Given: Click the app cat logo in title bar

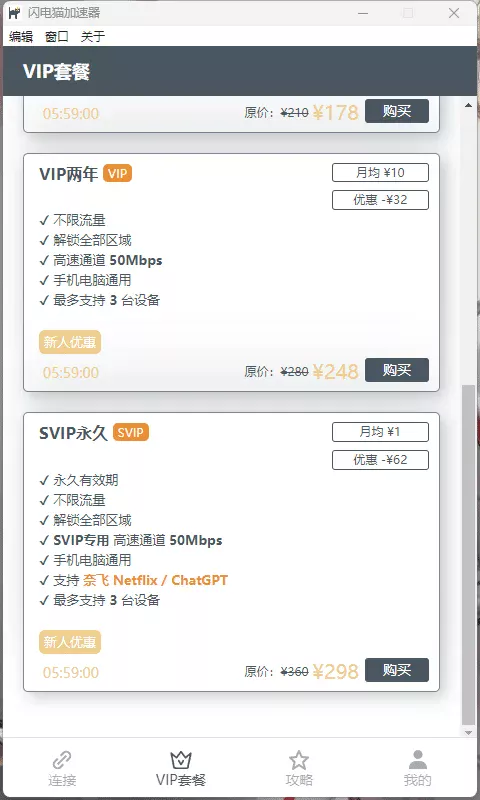Looking at the screenshot, I should tap(15, 13).
